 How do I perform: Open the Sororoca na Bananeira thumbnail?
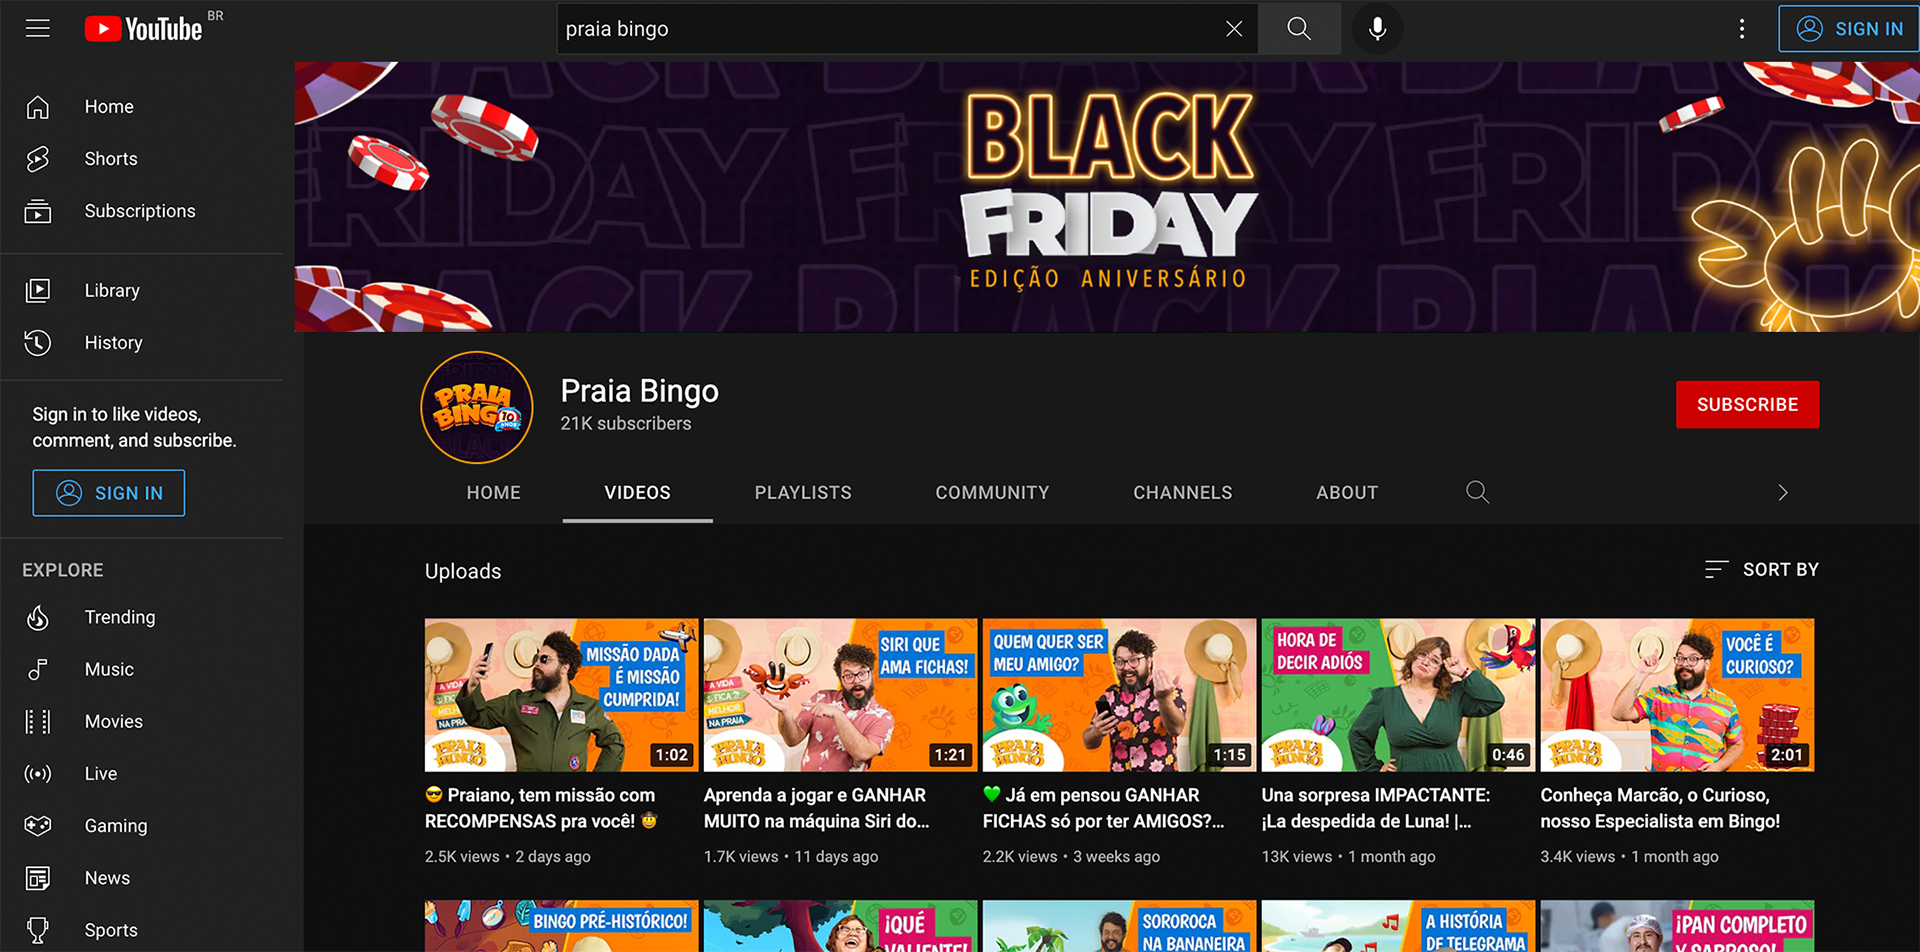[1119, 926]
